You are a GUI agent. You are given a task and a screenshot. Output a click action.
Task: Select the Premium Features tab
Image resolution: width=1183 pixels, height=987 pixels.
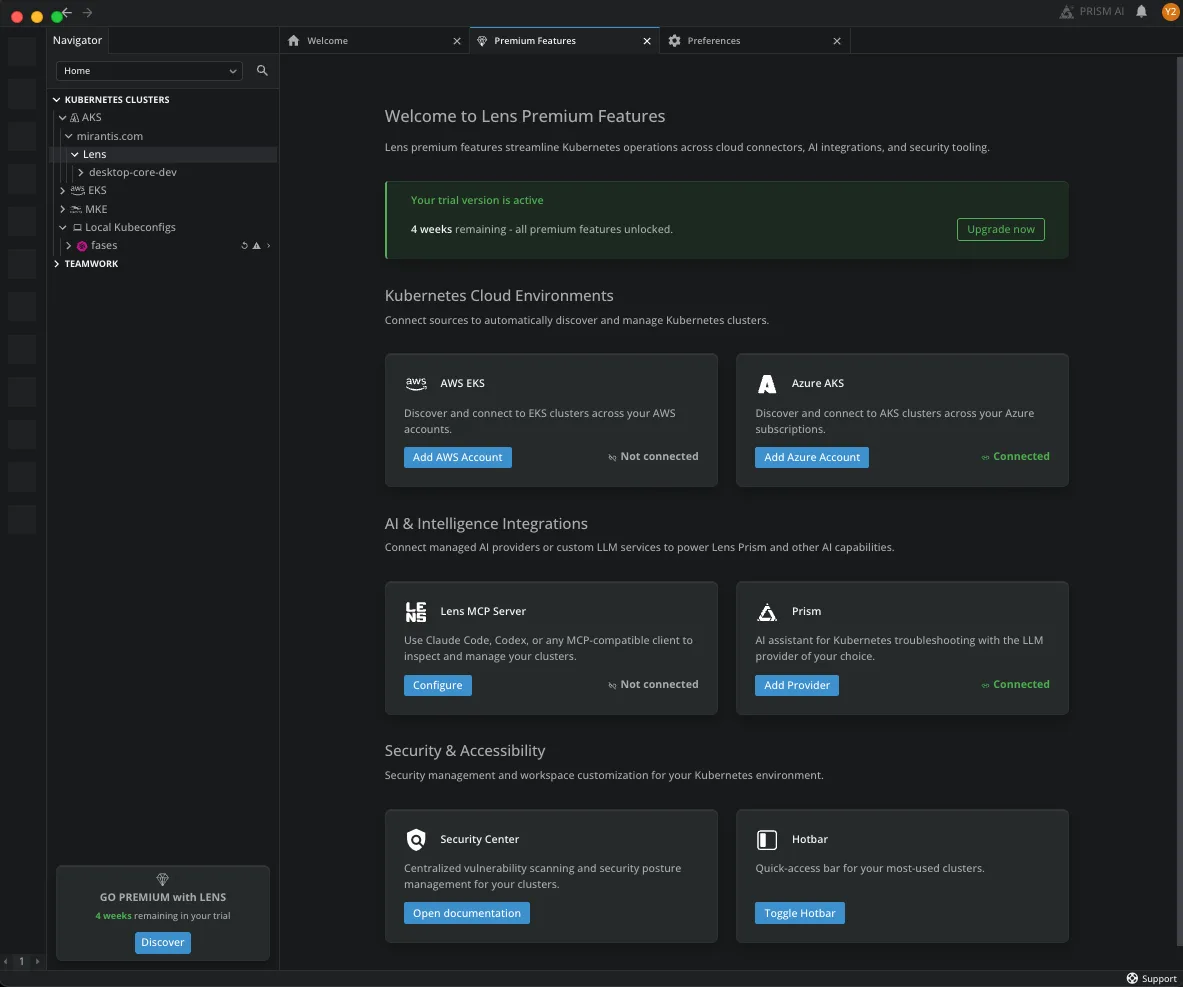point(564,41)
